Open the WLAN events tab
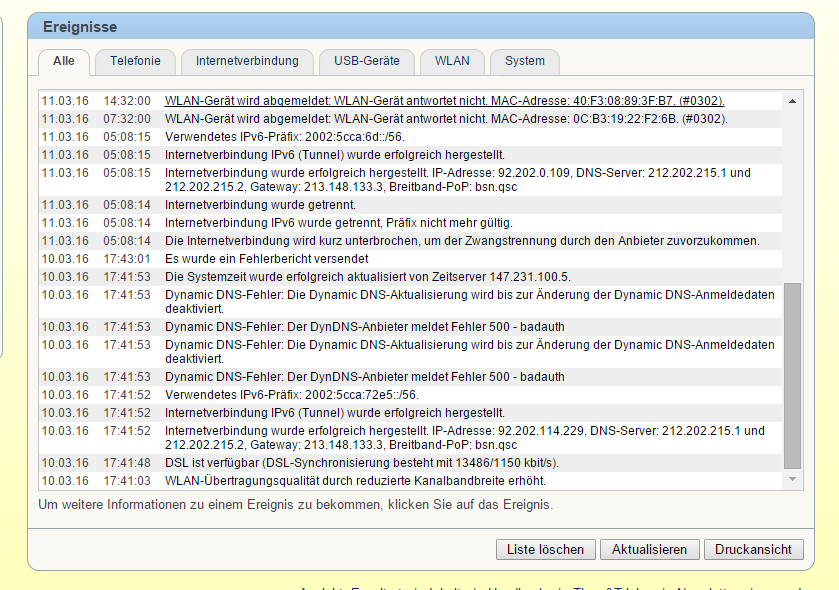 click(x=452, y=61)
